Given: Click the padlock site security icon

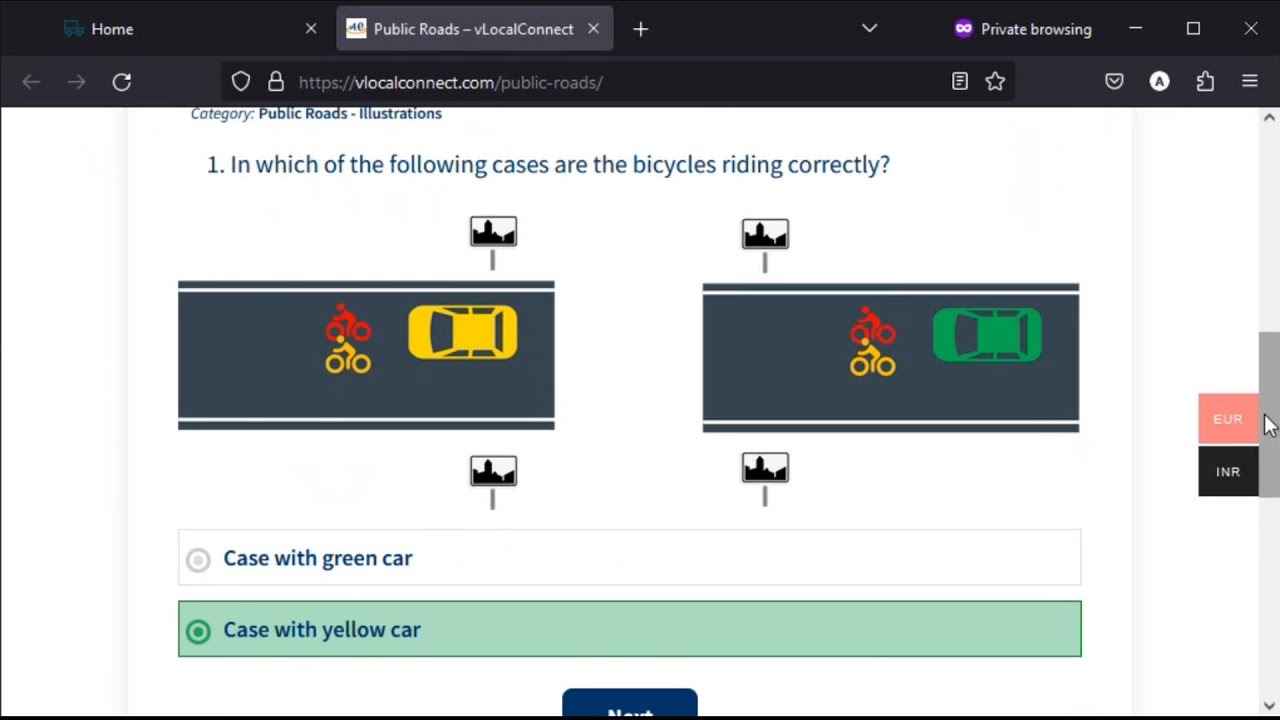Looking at the screenshot, I should pyautogui.click(x=276, y=82).
